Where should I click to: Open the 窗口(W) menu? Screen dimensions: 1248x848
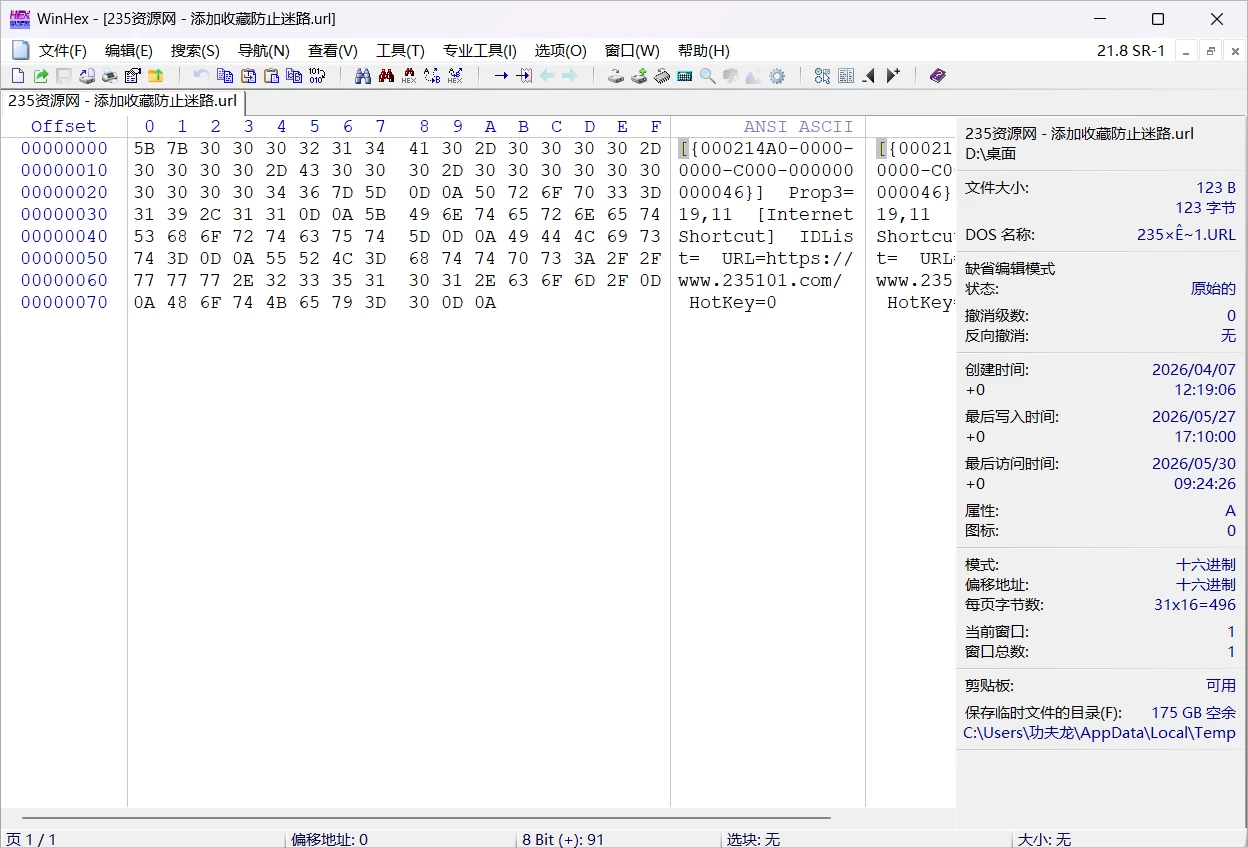click(632, 51)
